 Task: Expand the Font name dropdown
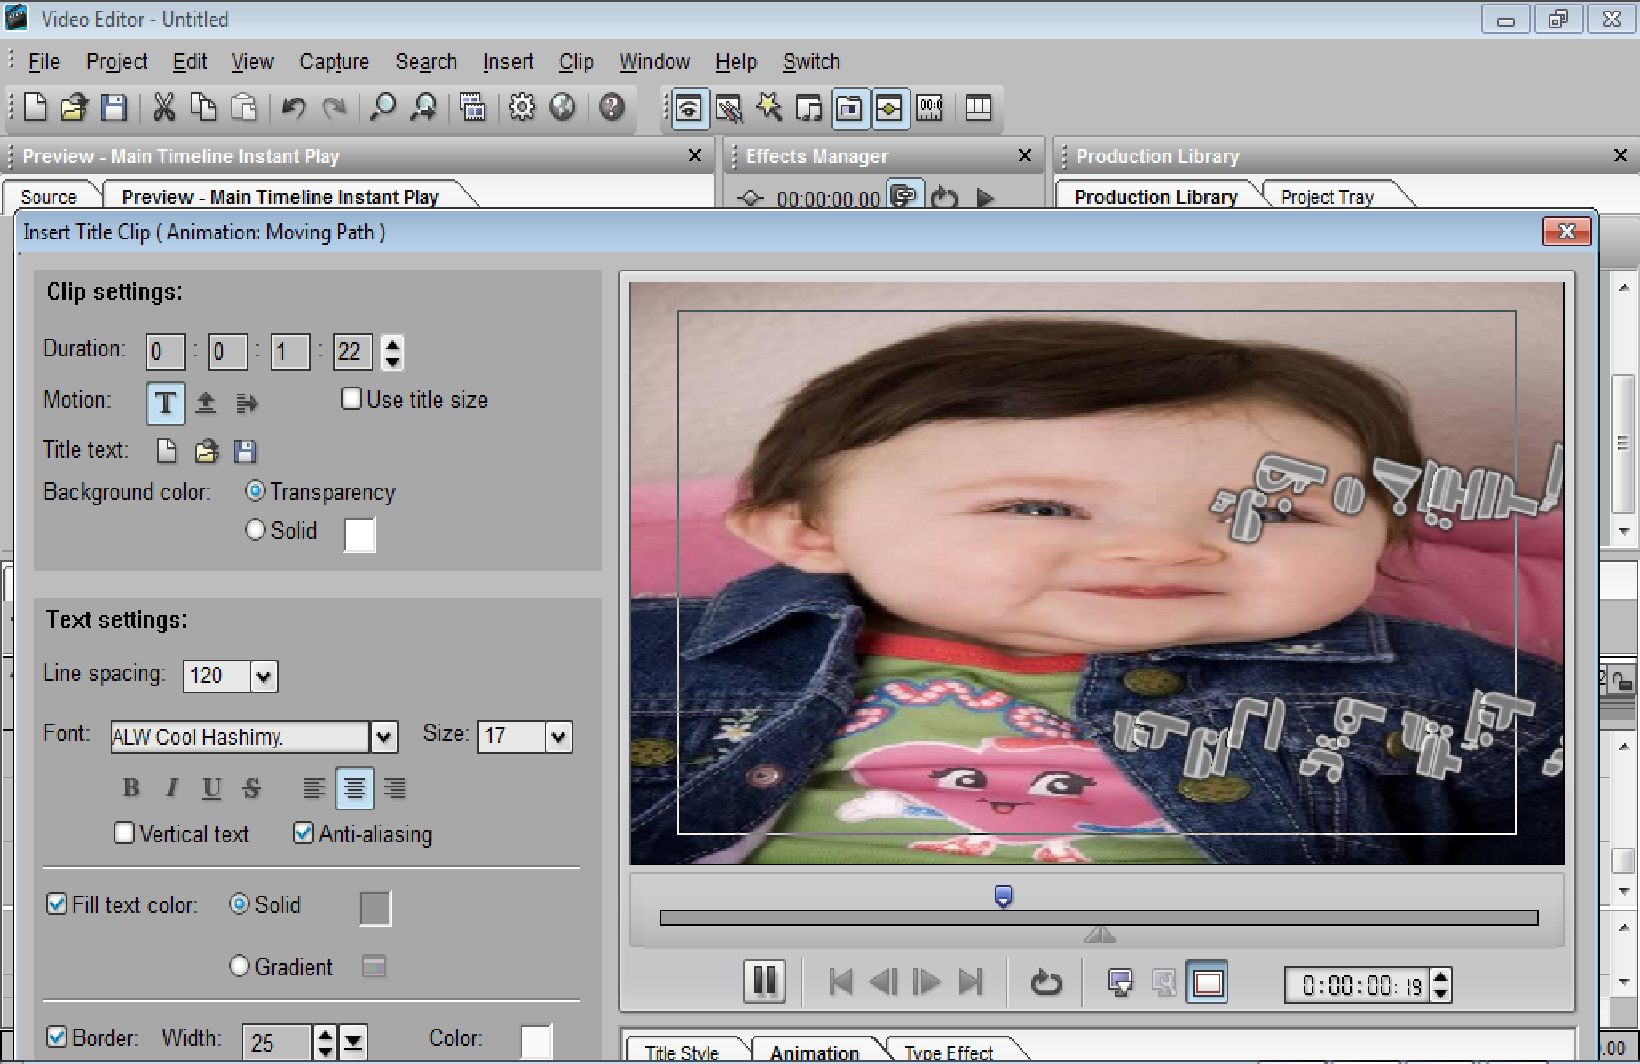pyautogui.click(x=384, y=737)
